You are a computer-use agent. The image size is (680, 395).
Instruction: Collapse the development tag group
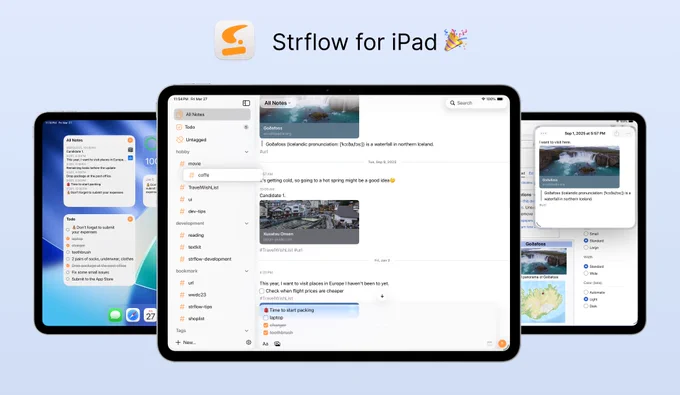coord(246,223)
